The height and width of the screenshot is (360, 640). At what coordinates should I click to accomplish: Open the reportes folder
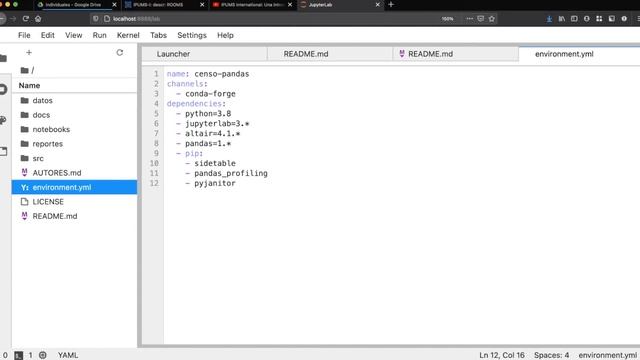click(x=74, y=144)
